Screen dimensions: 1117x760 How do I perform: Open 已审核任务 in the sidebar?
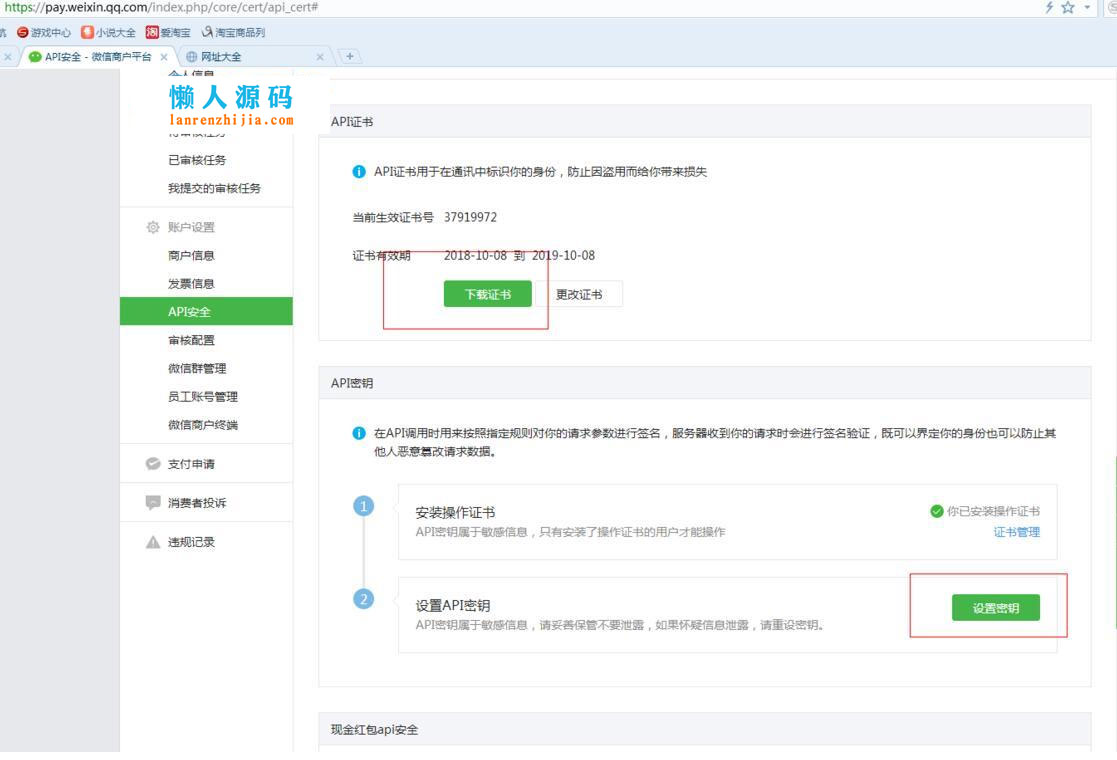click(197, 160)
